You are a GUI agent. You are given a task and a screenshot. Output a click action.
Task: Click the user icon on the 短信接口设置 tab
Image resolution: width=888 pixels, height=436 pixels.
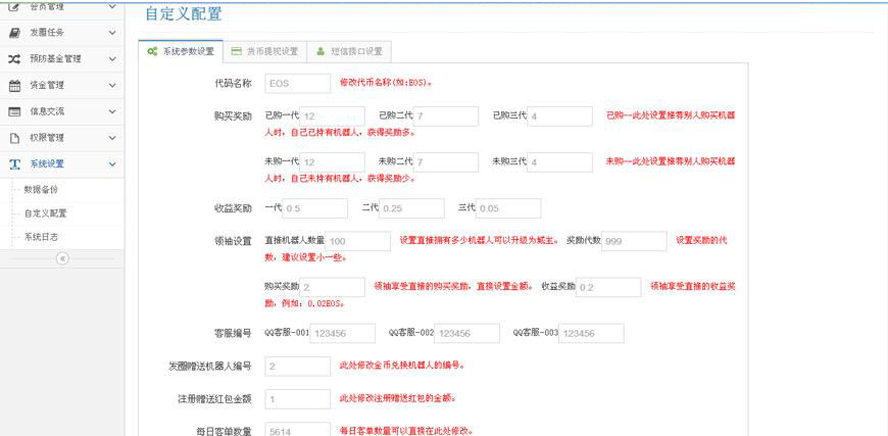tap(321, 52)
